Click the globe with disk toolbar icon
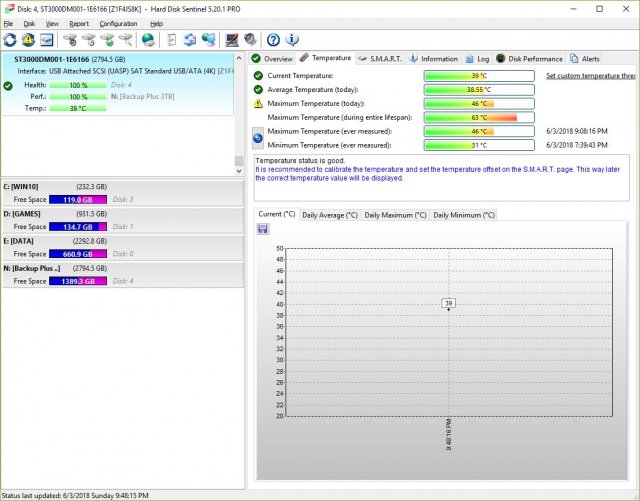This screenshot has width=640, height=501. pyautogui.click(x=148, y=40)
